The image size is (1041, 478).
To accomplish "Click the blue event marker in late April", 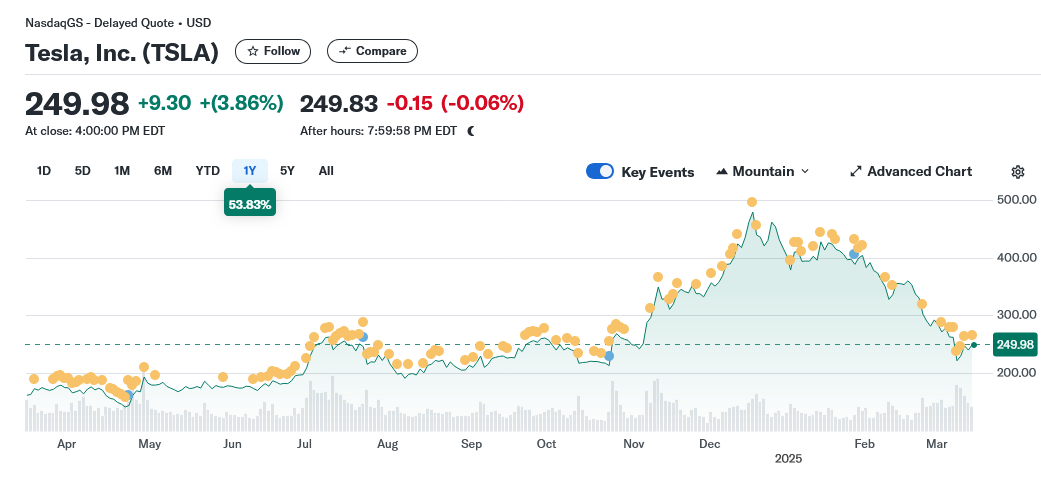I will (129, 395).
